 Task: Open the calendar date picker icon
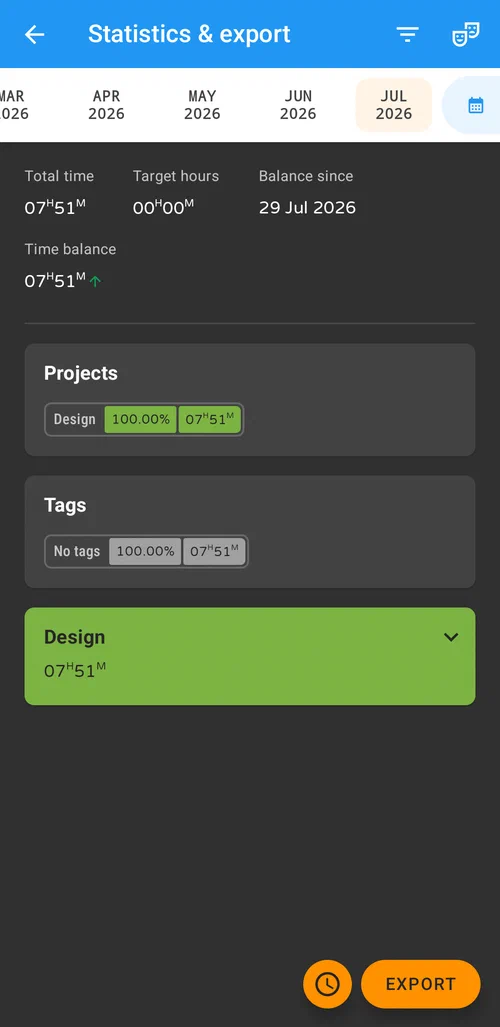pyautogui.click(x=476, y=105)
